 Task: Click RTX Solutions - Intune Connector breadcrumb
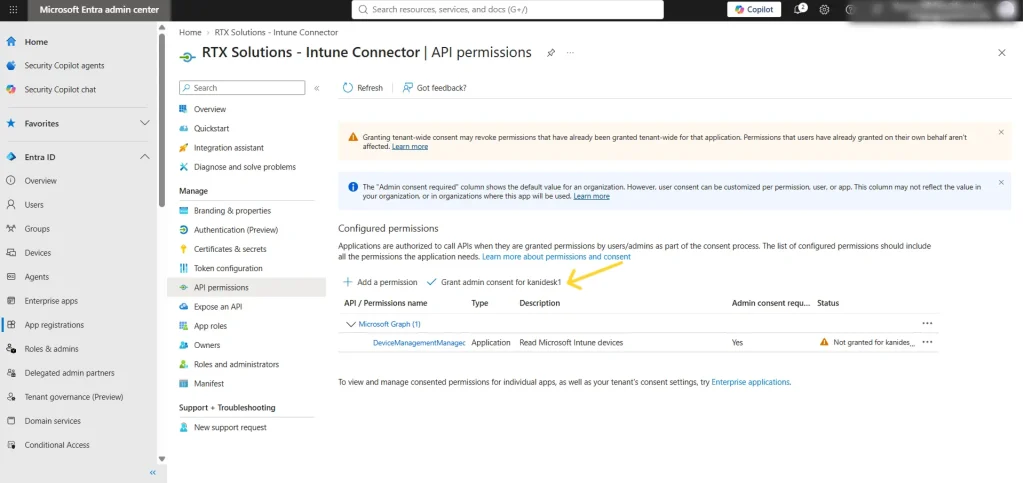276,32
